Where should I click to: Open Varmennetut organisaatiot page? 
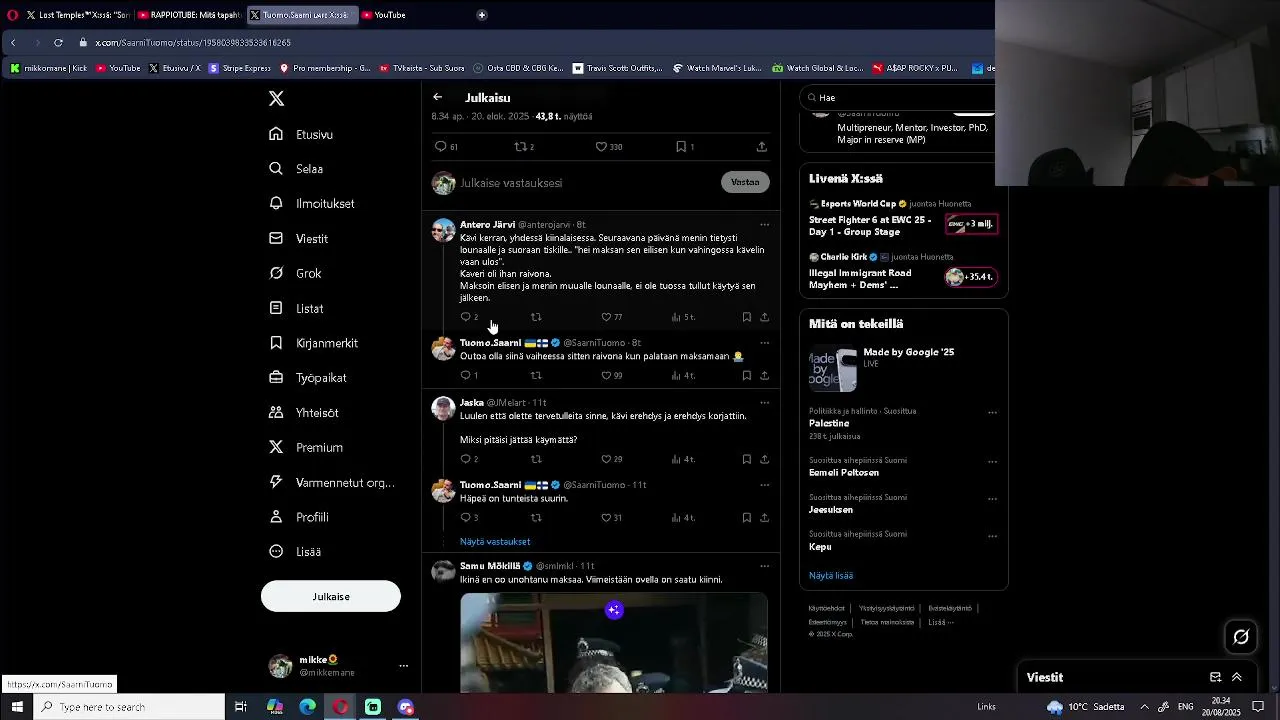(x=332, y=482)
